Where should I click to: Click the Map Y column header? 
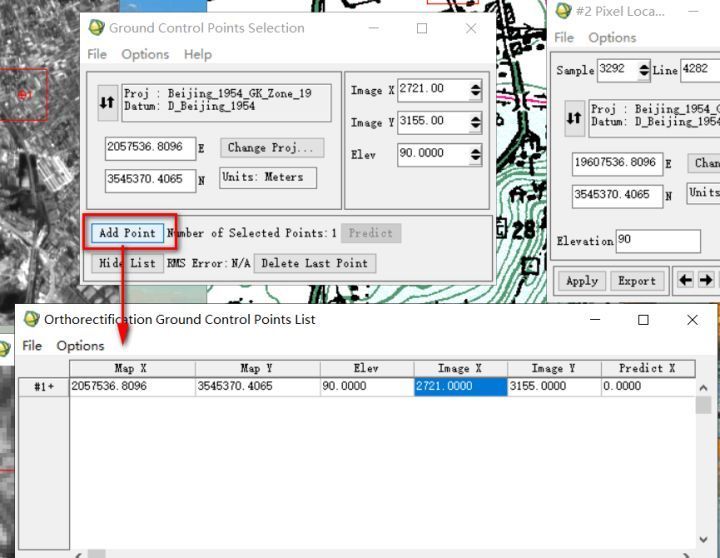[x=258, y=368]
